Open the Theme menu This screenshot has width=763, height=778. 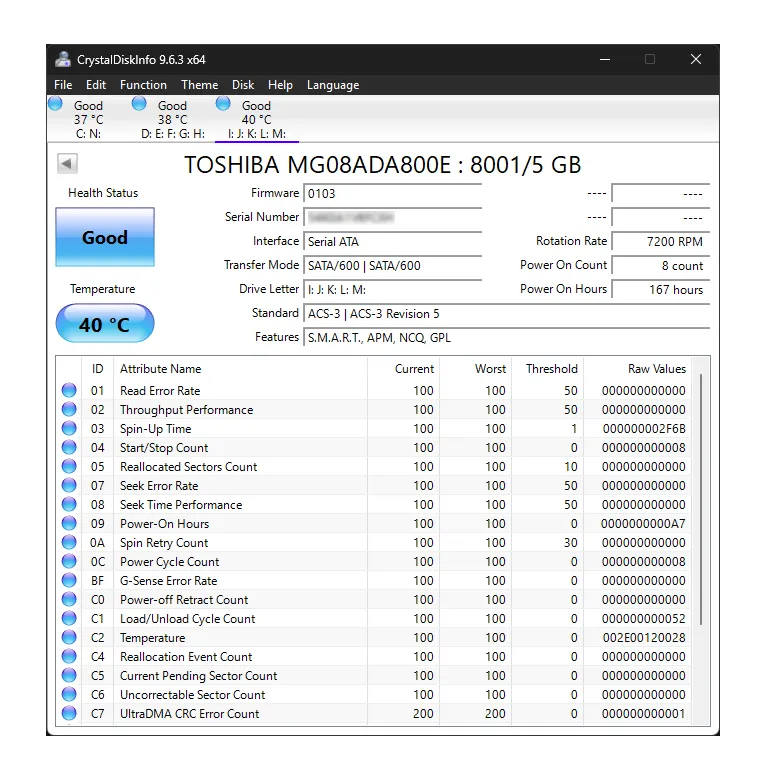[x=199, y=85]
